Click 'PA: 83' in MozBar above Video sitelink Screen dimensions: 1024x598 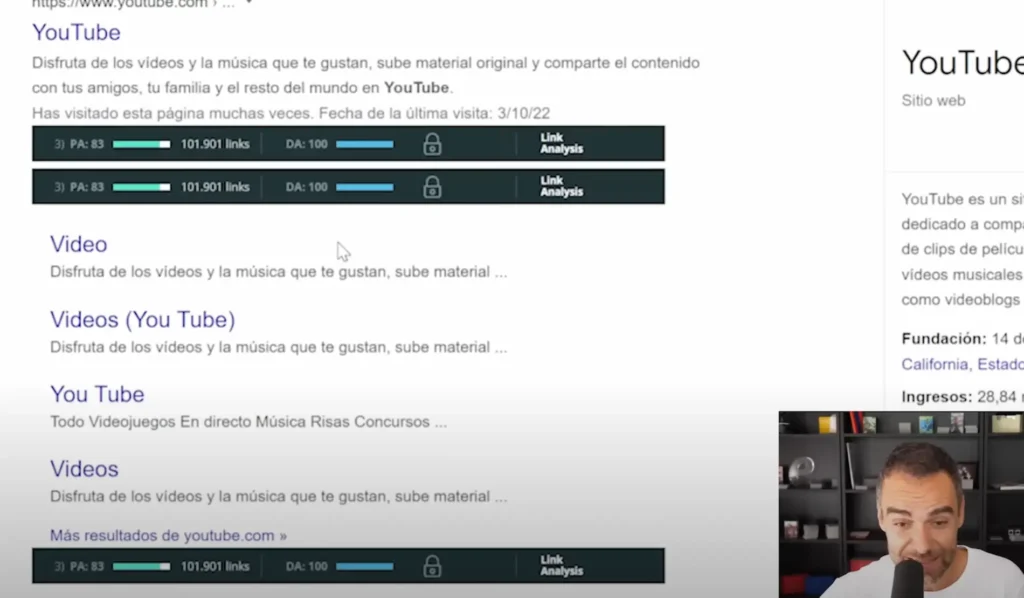click(87, 187)
